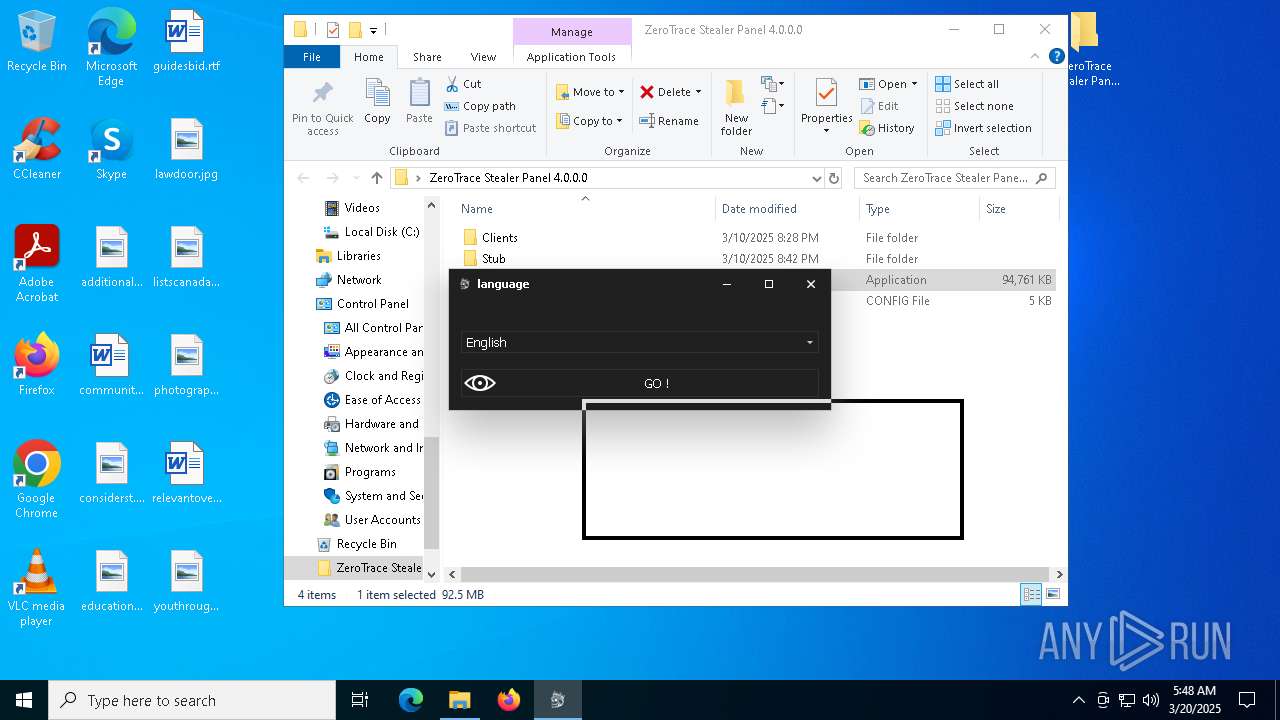Switch to large icons view button
The image size is (1280, 720).
[1053, 594]
